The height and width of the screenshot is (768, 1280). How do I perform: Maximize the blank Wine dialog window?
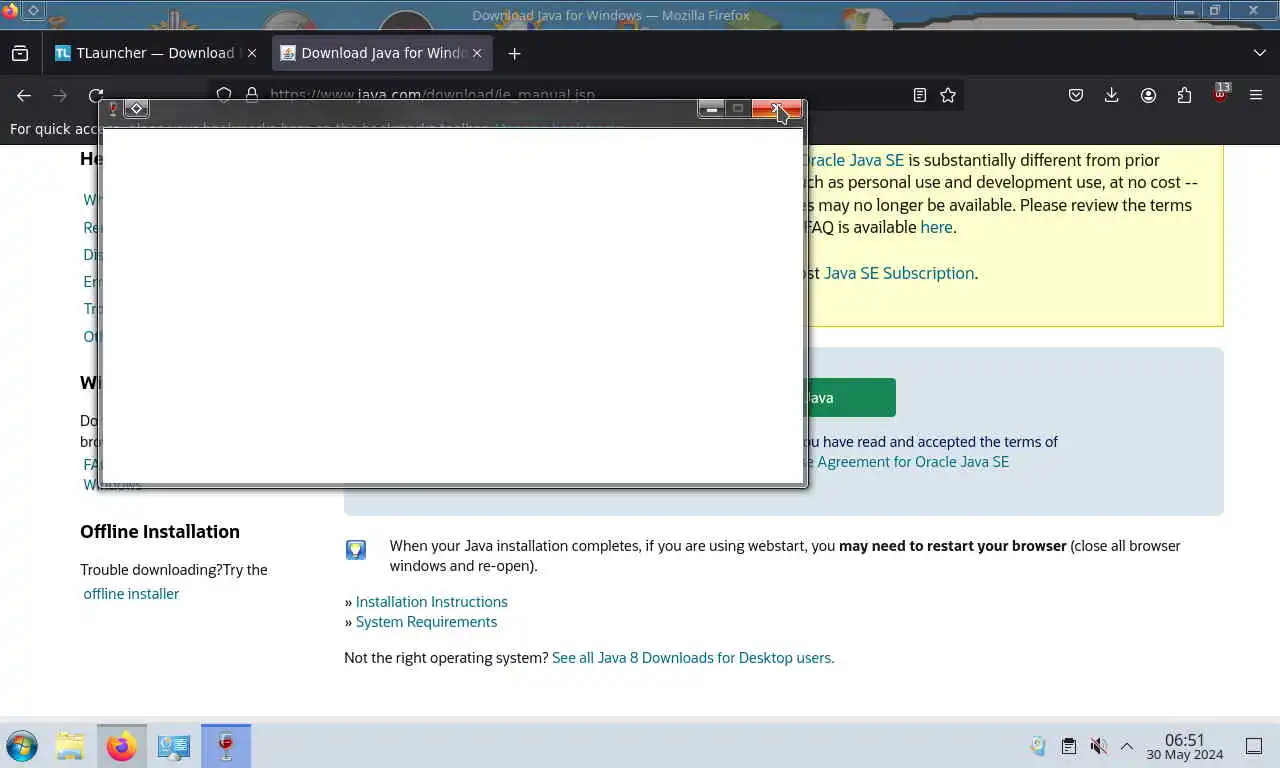pos(738,109)
